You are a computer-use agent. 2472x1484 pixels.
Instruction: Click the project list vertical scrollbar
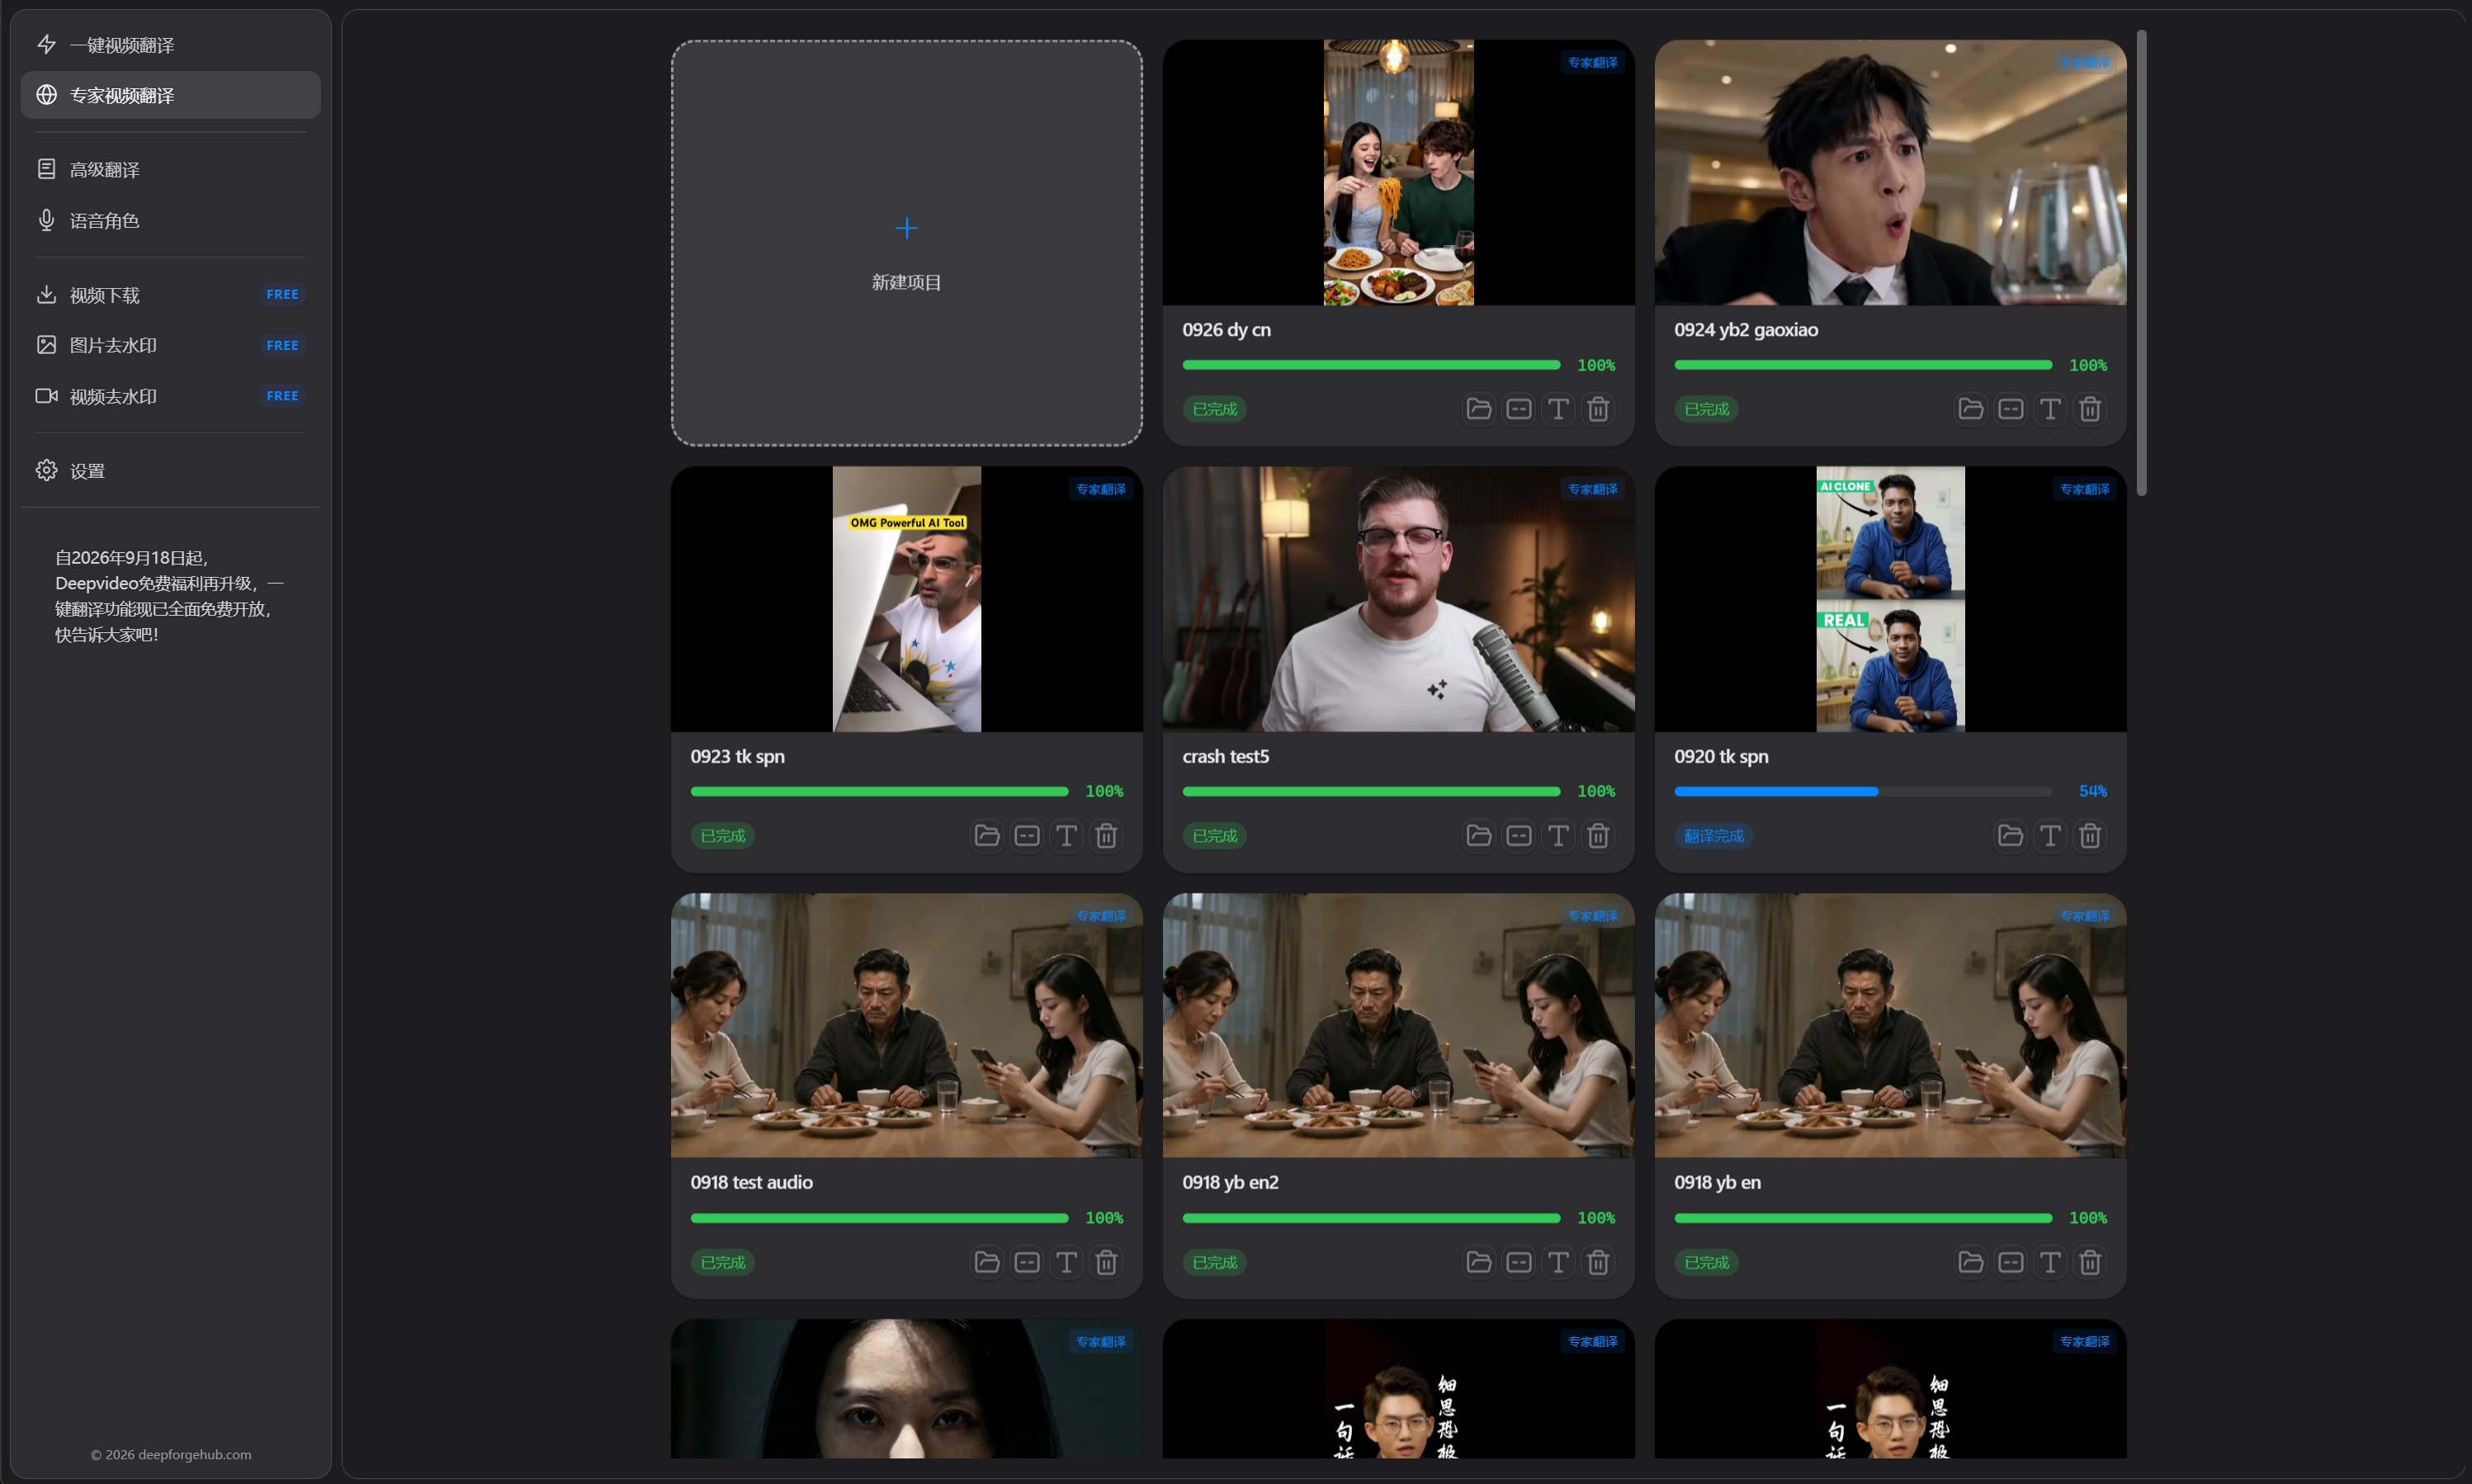[2141, 262]
